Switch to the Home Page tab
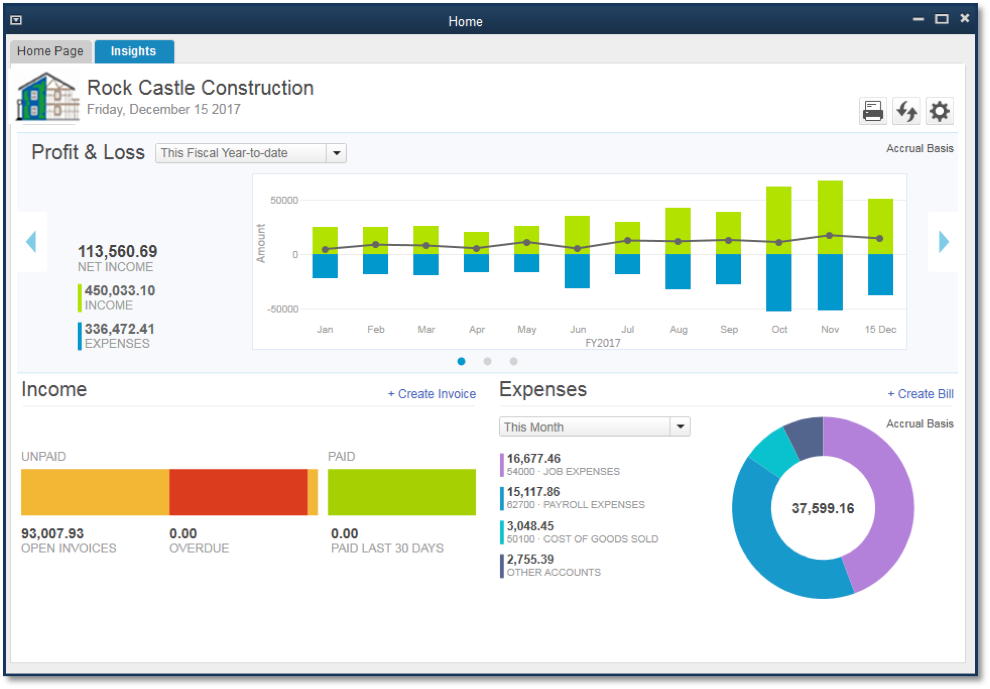Viewport: 990px width, 689px height. (51, 51)
